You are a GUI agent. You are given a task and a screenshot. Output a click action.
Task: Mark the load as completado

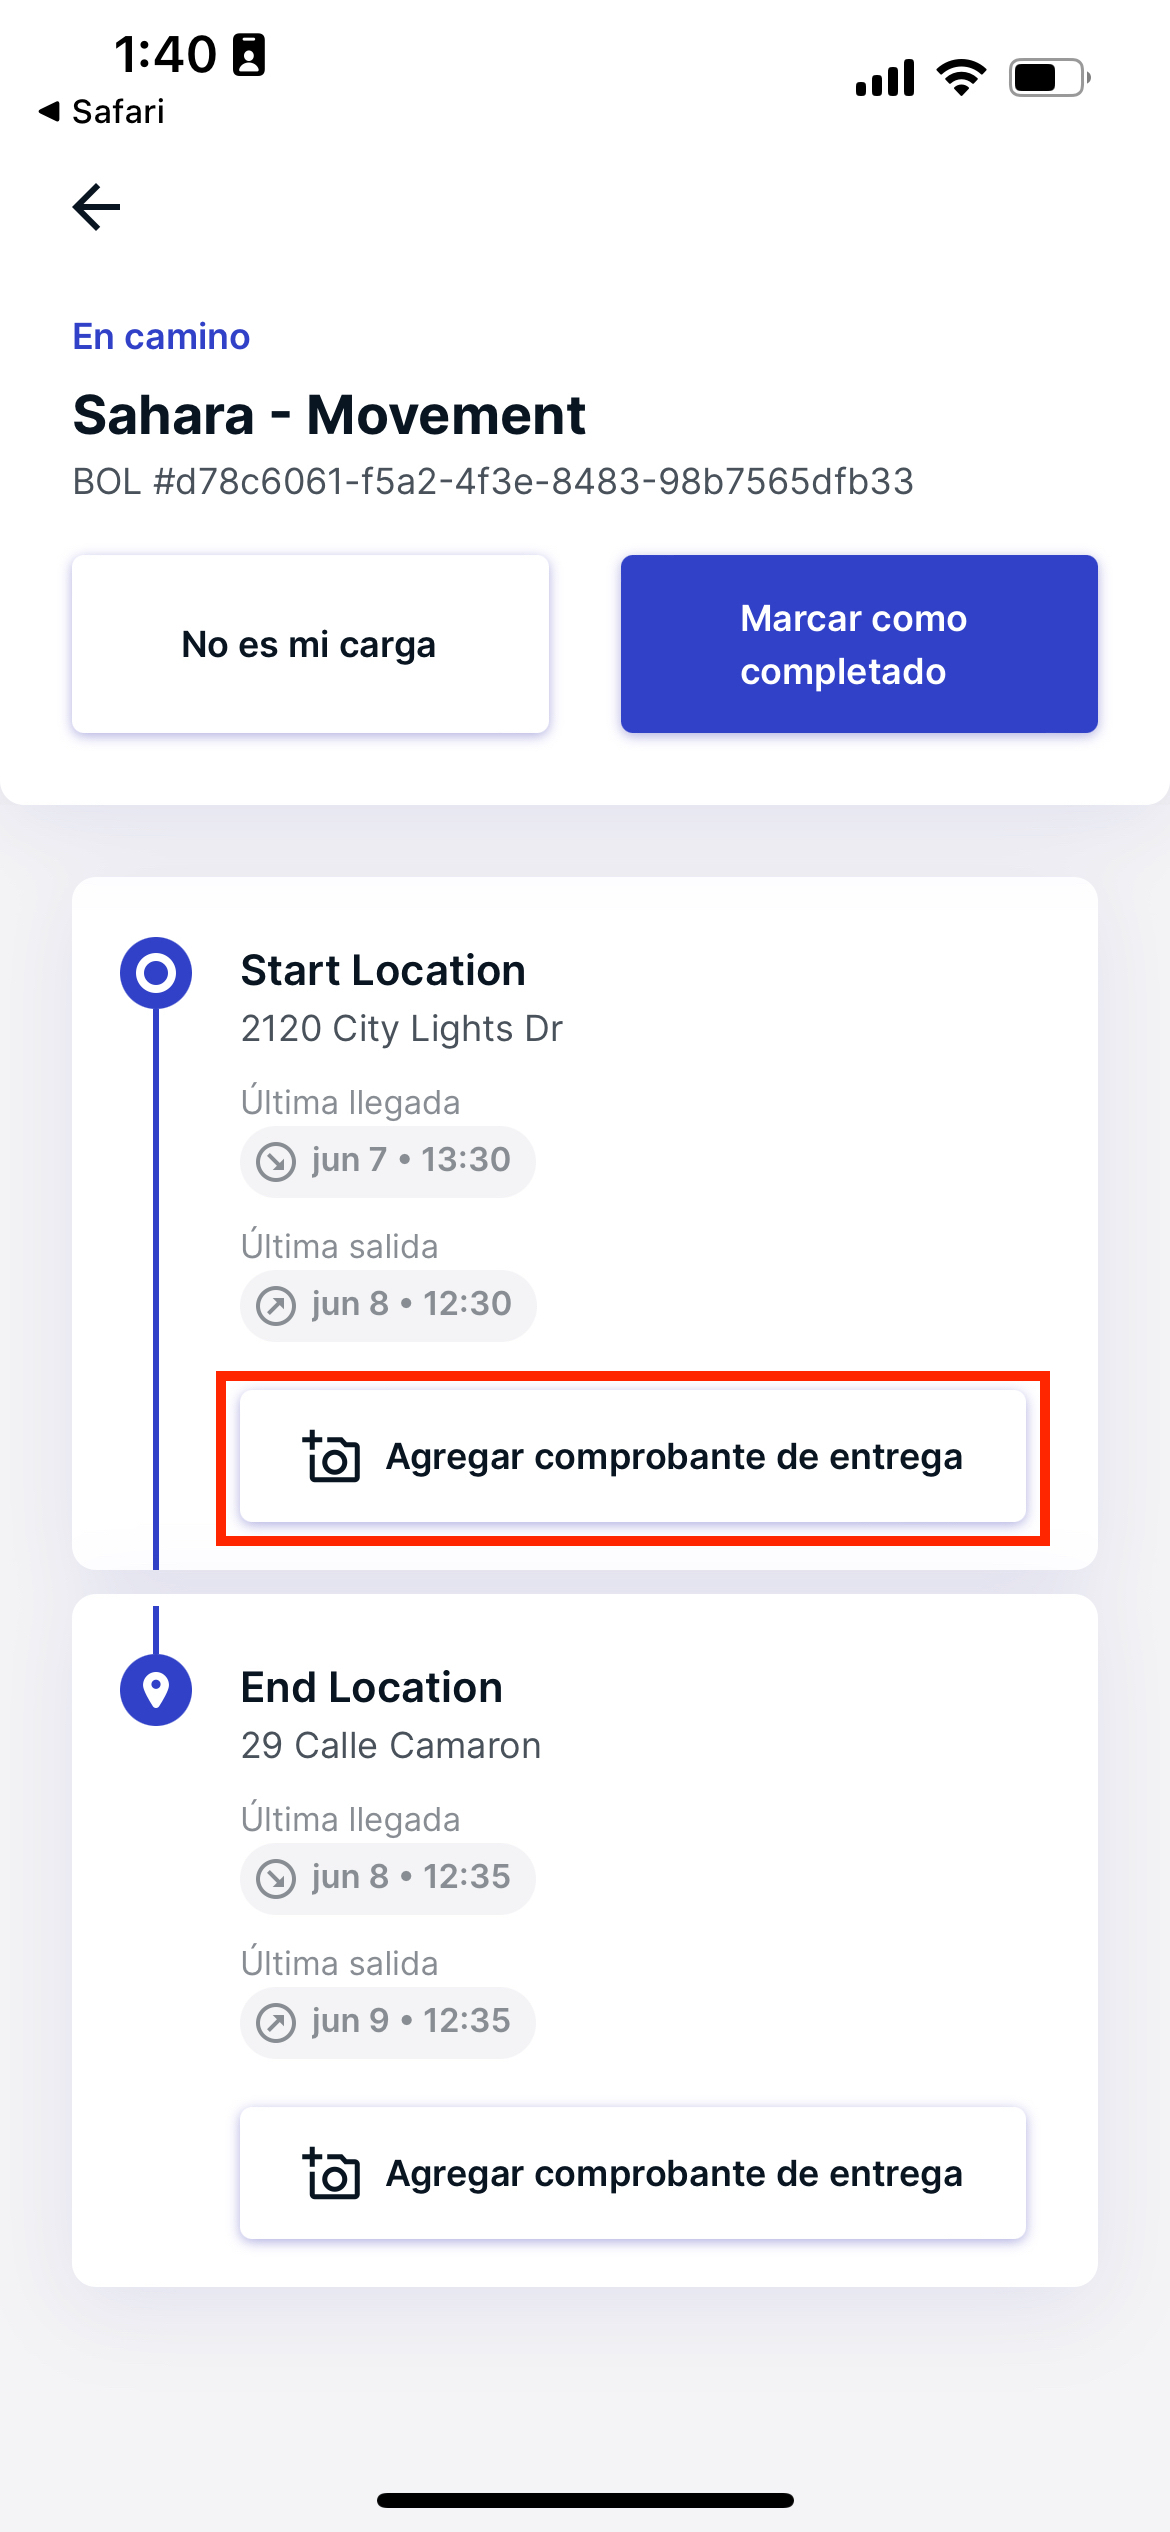pyautogui.click(x=859, y=644)
